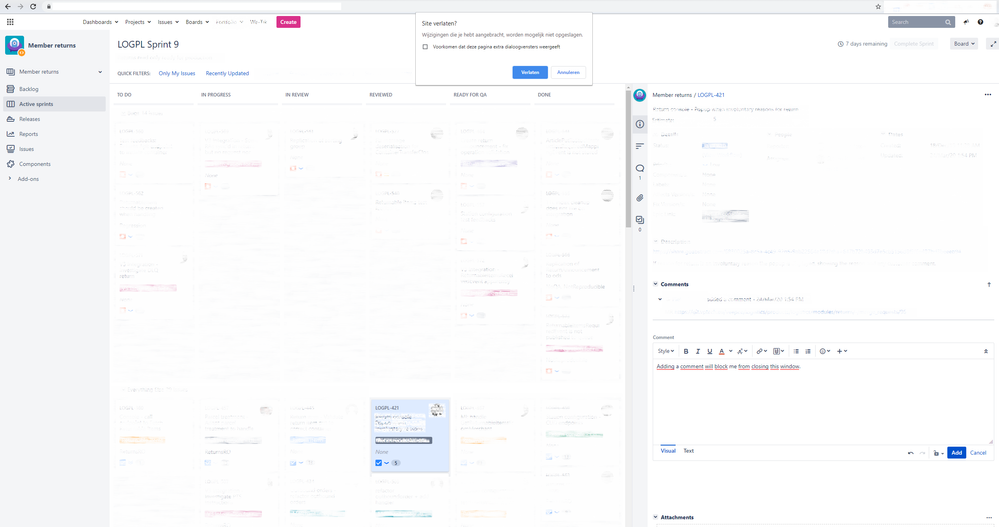
Task: Open issue actions three-dots menu
Action: [988, 95]
